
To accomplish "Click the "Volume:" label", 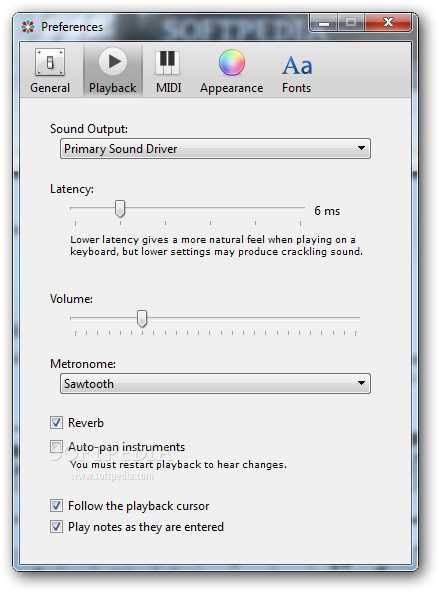I will [71, 299].
